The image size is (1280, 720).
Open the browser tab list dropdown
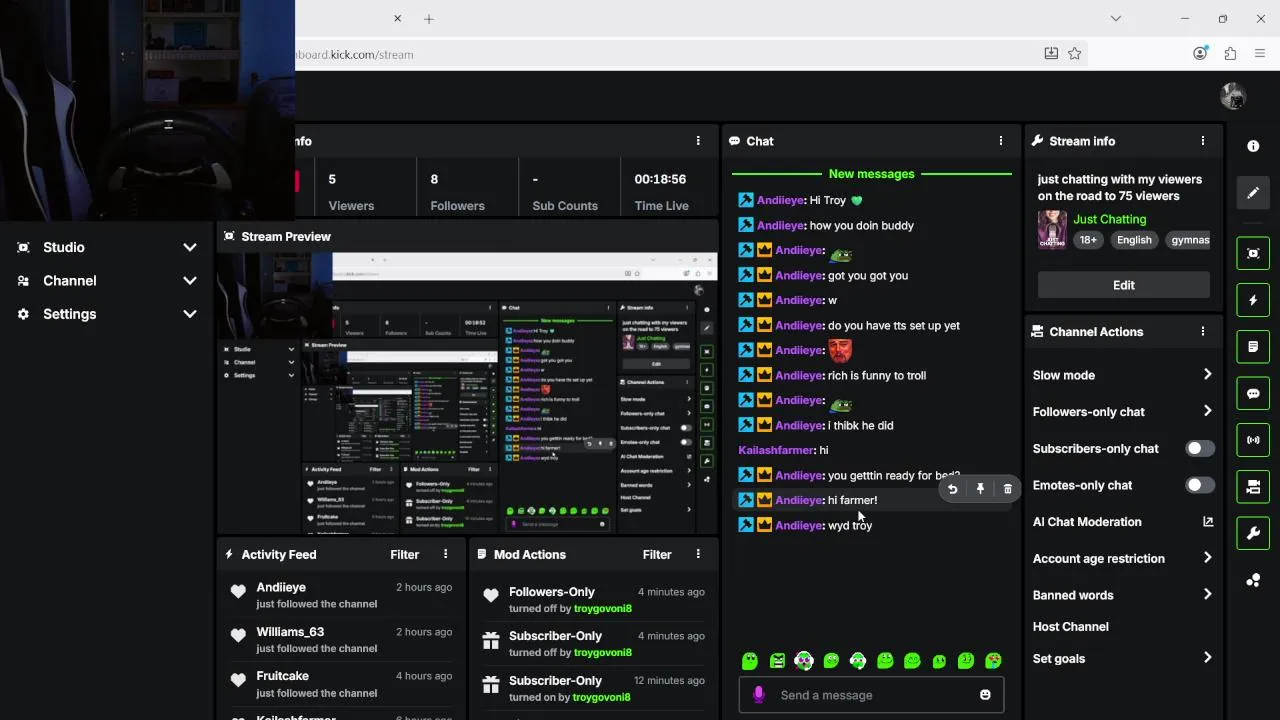[x=1116, y=18]
